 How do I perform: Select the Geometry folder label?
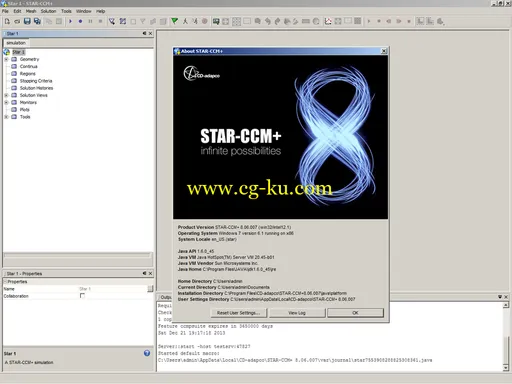pos(29,59)
